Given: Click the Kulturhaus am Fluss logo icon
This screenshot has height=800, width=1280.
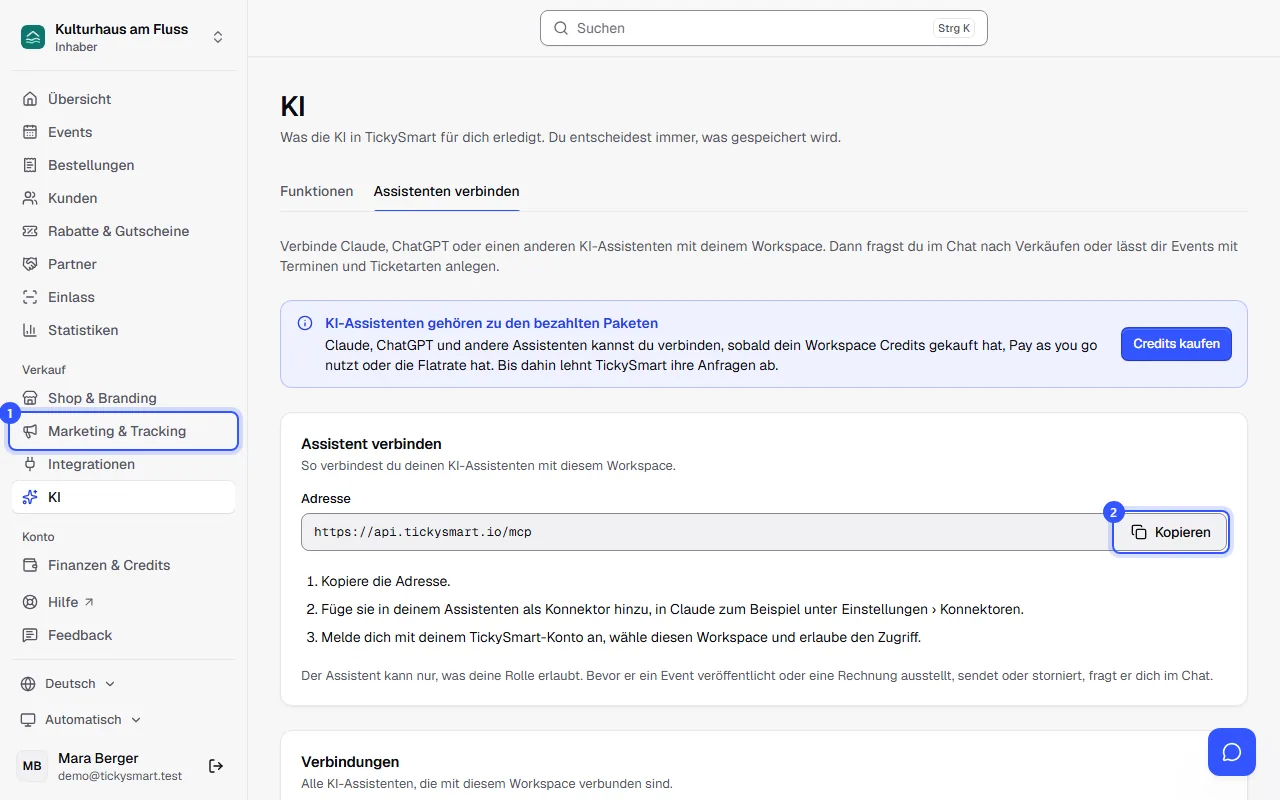Looking at the screenshot, I should pos(33,37).
